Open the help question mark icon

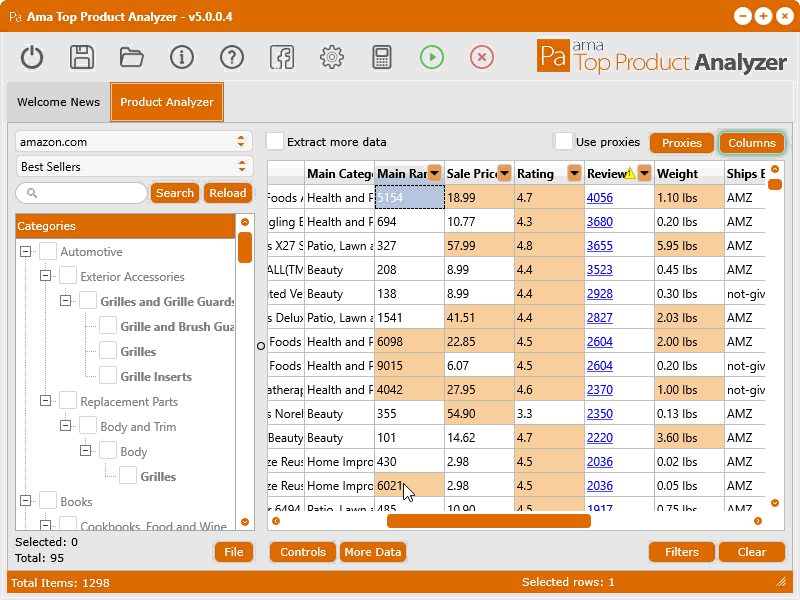[x=232, y=57]
